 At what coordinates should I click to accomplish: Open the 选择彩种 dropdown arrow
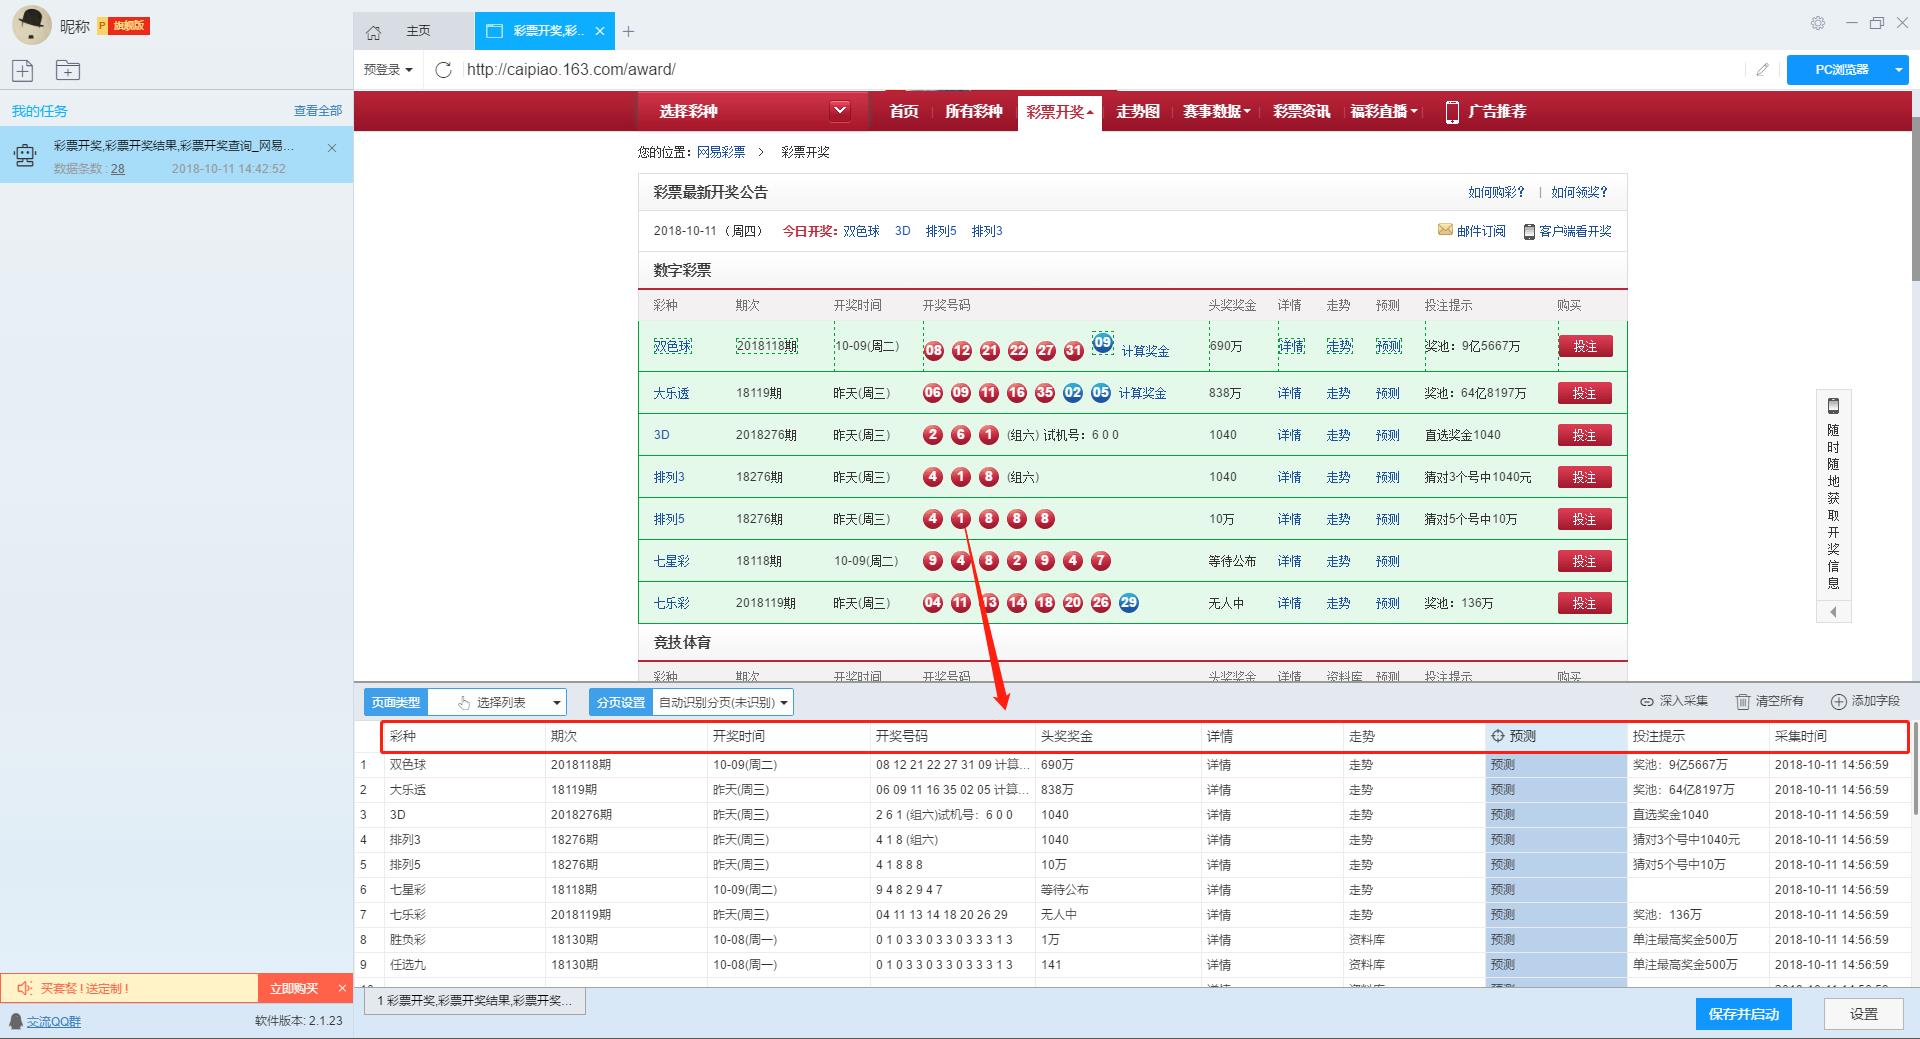pyautogui.click(x=840, y=111)
